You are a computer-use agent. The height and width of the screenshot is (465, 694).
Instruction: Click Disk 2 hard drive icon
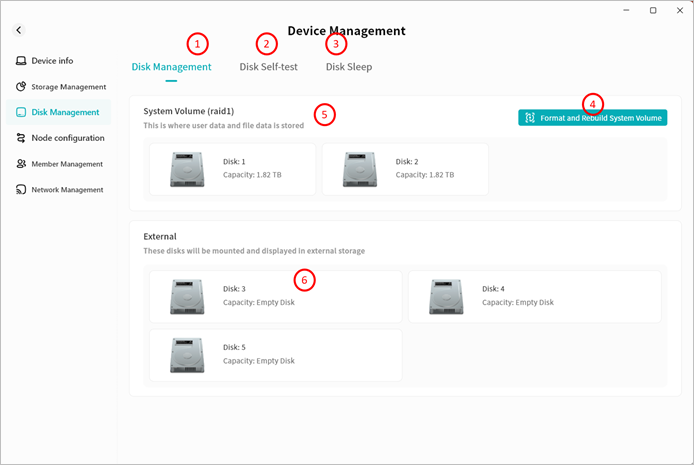coord(360,168)
